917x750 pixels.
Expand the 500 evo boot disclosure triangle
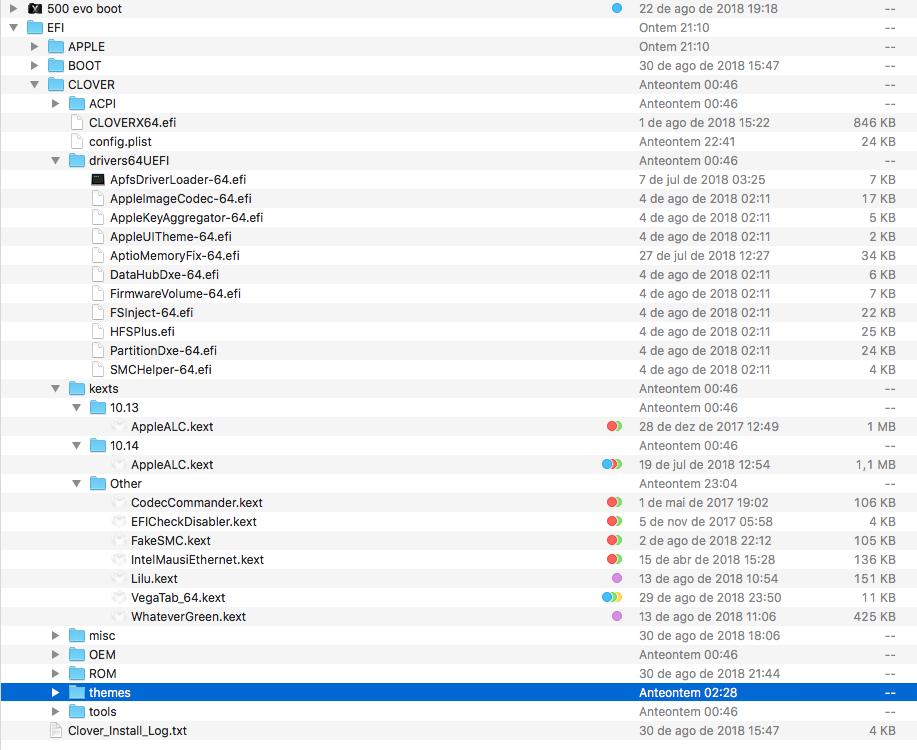[x=13, y=9]
